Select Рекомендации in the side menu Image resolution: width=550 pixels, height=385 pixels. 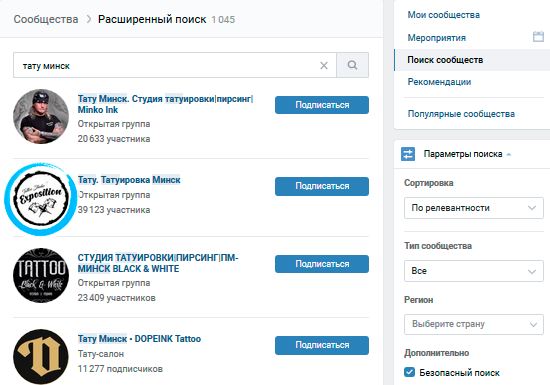click(439, 82)
